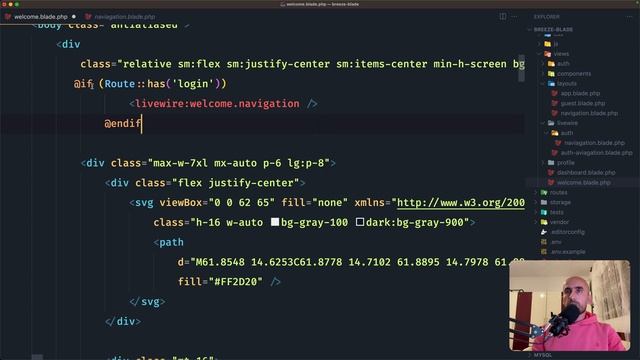Expand the js folder chevron
The width and height of the screenshot is (640, 360).
tap(539, 44)
